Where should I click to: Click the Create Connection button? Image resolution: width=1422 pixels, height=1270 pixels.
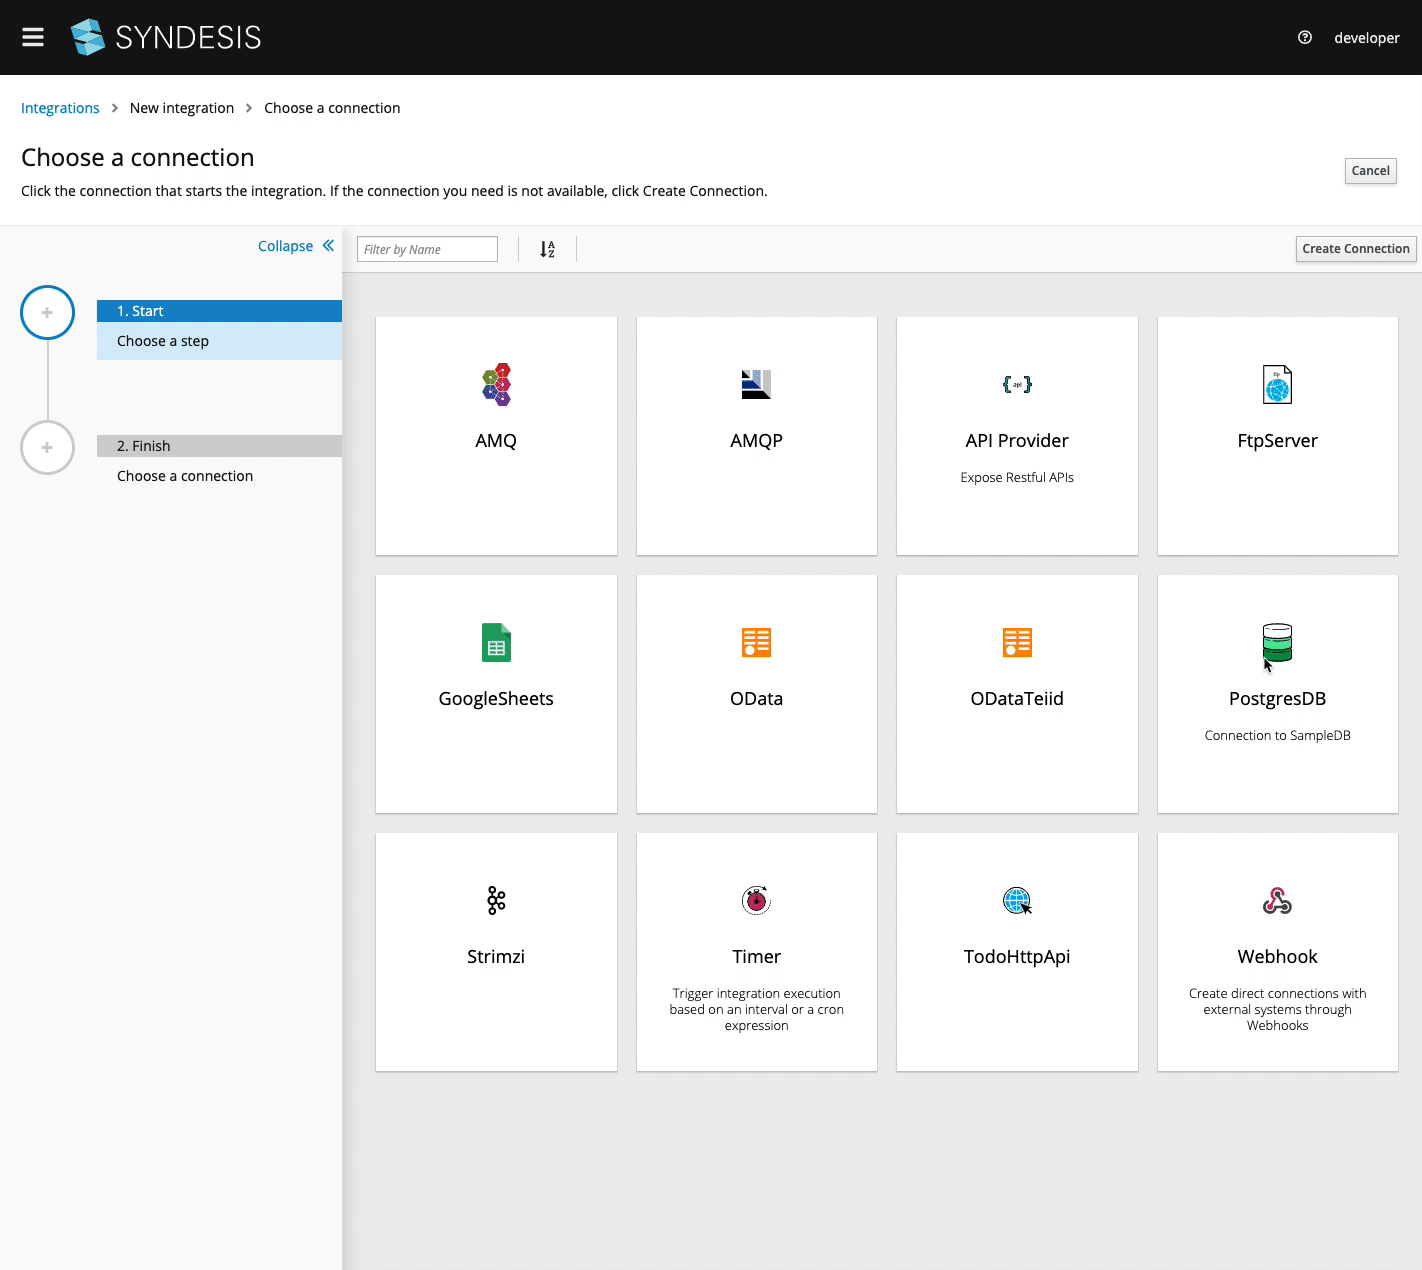(1356, 249)
